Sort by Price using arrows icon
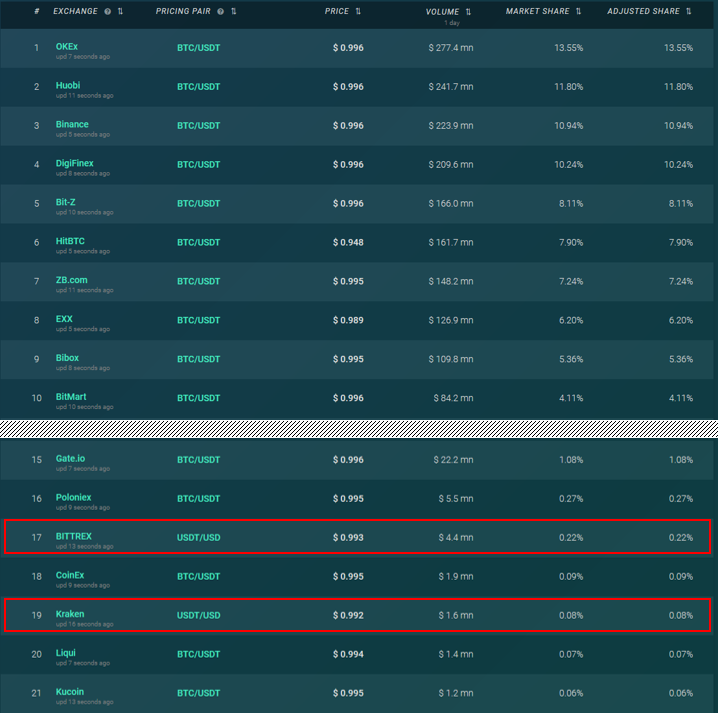This screenshot has width=718, height=714. point(358,11)
